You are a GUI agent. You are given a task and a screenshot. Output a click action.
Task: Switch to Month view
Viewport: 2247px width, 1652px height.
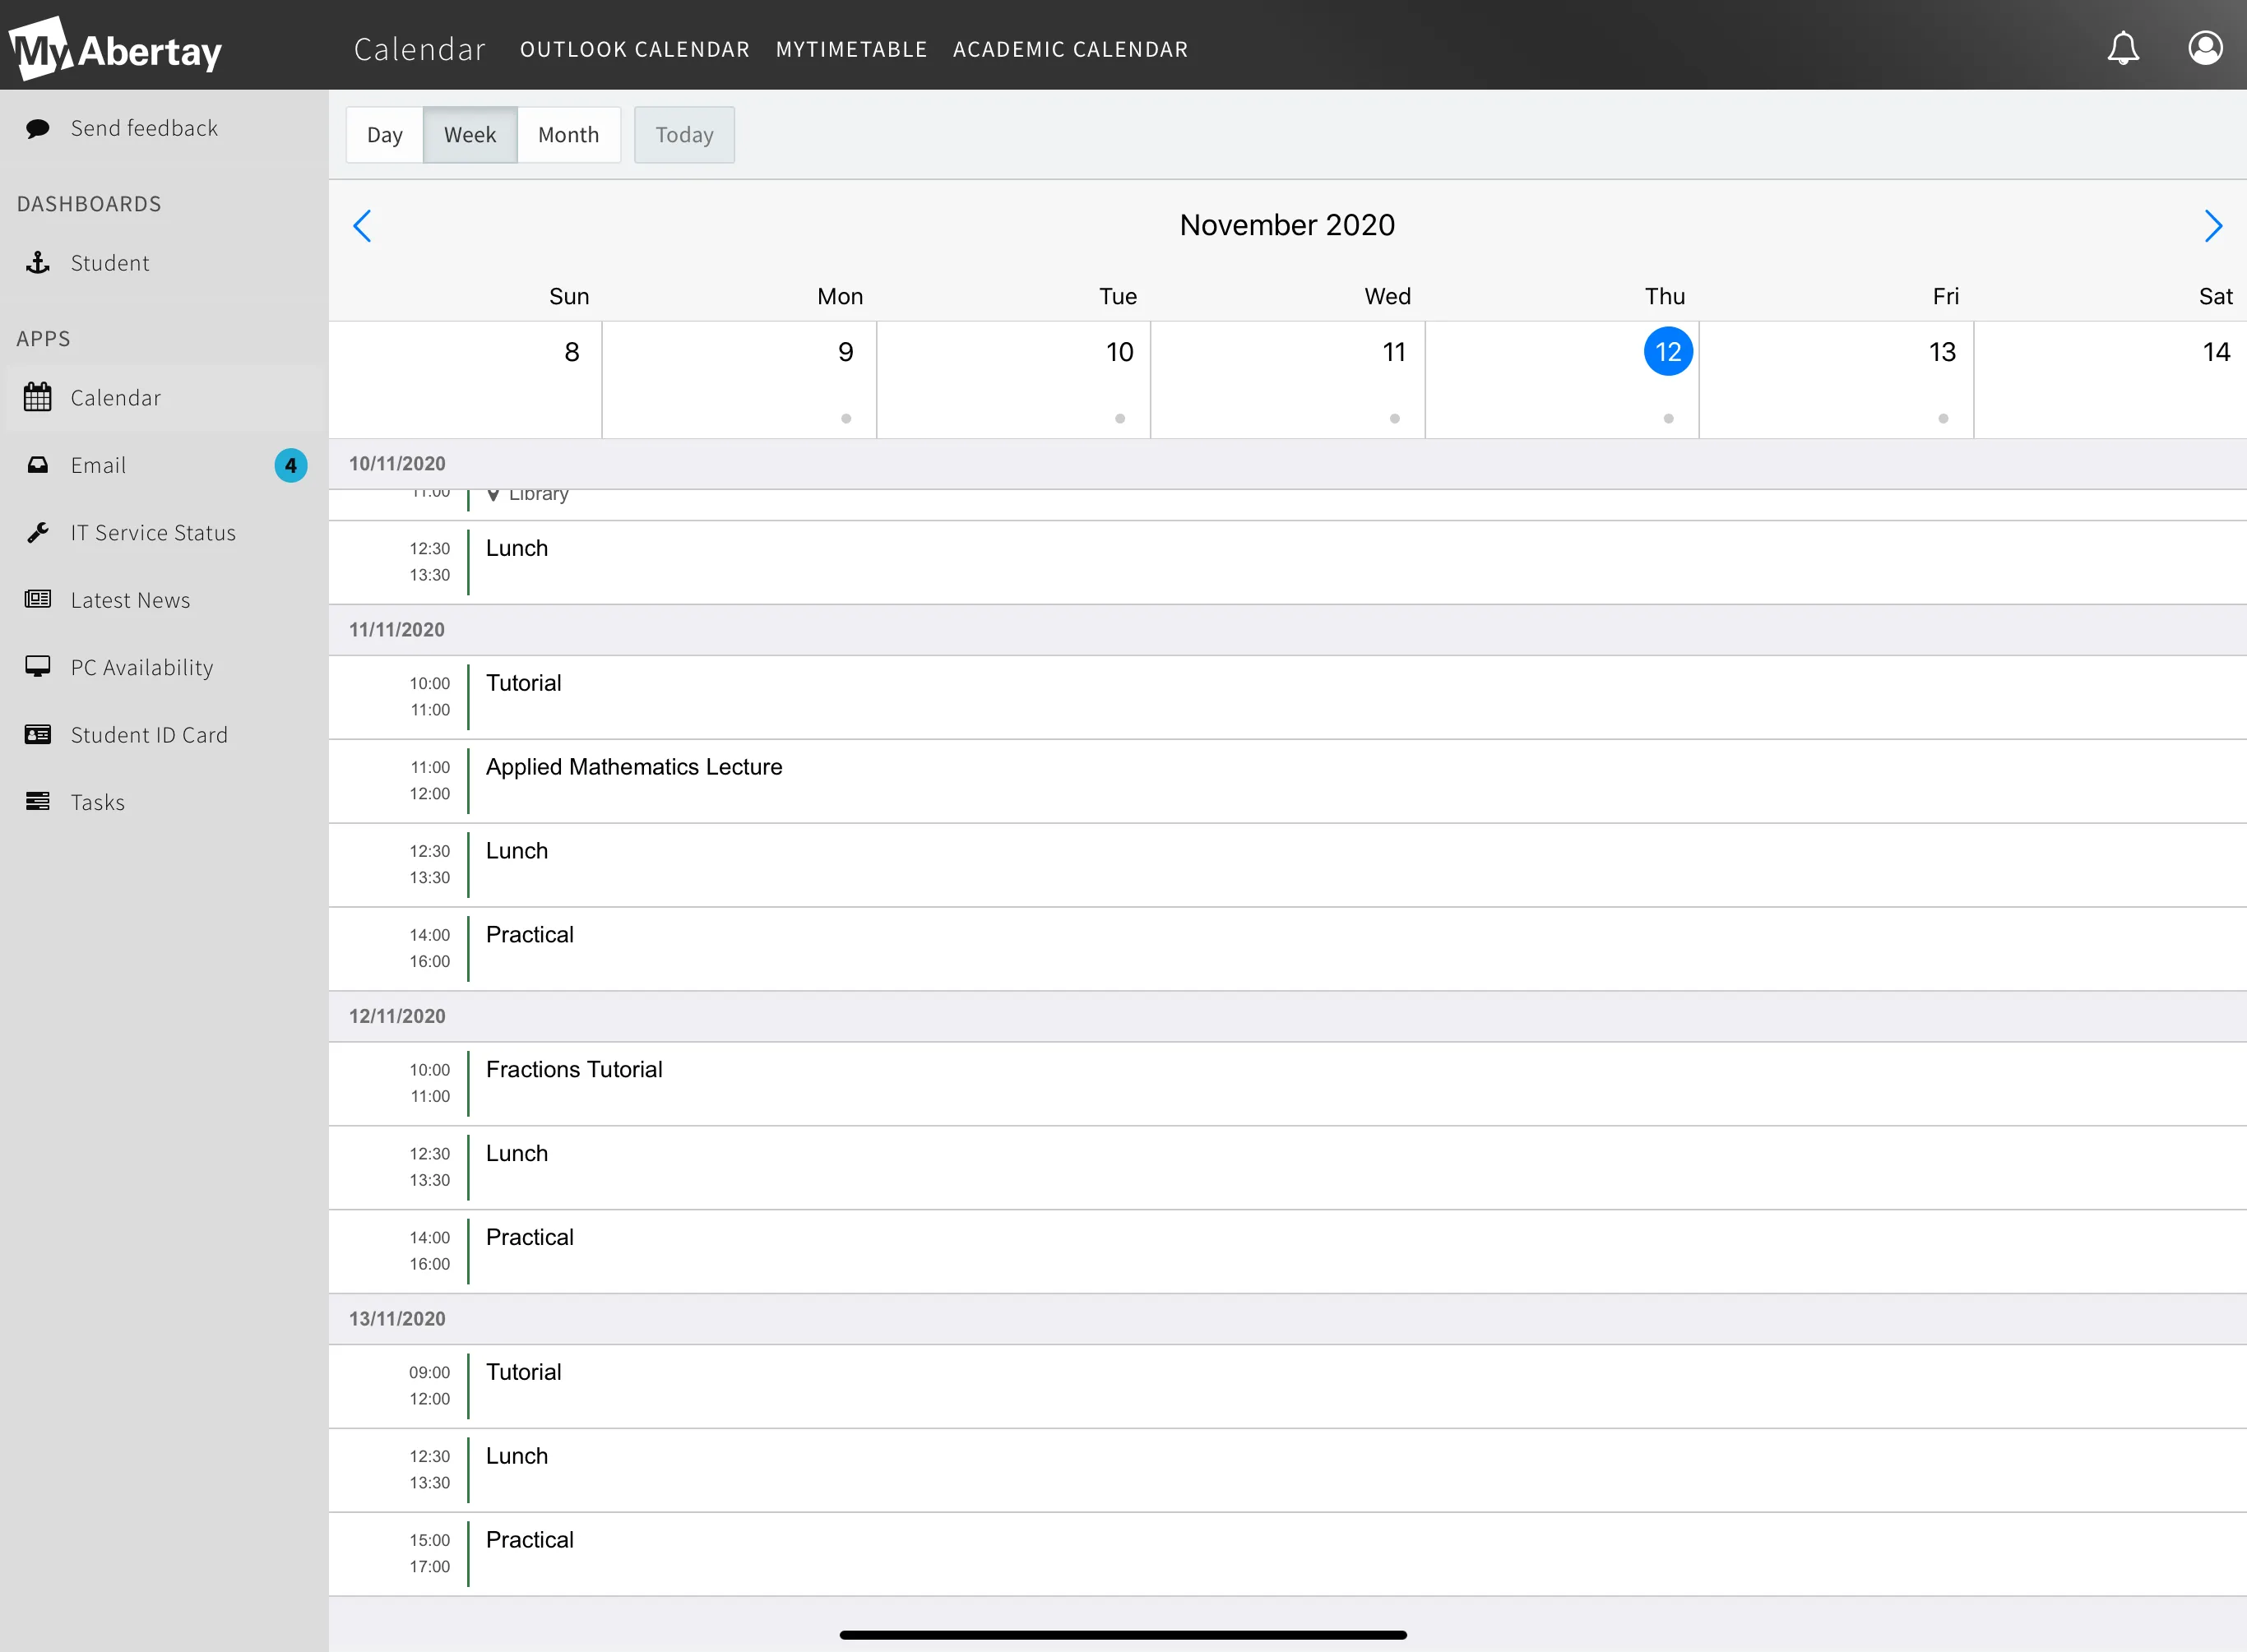569,135
